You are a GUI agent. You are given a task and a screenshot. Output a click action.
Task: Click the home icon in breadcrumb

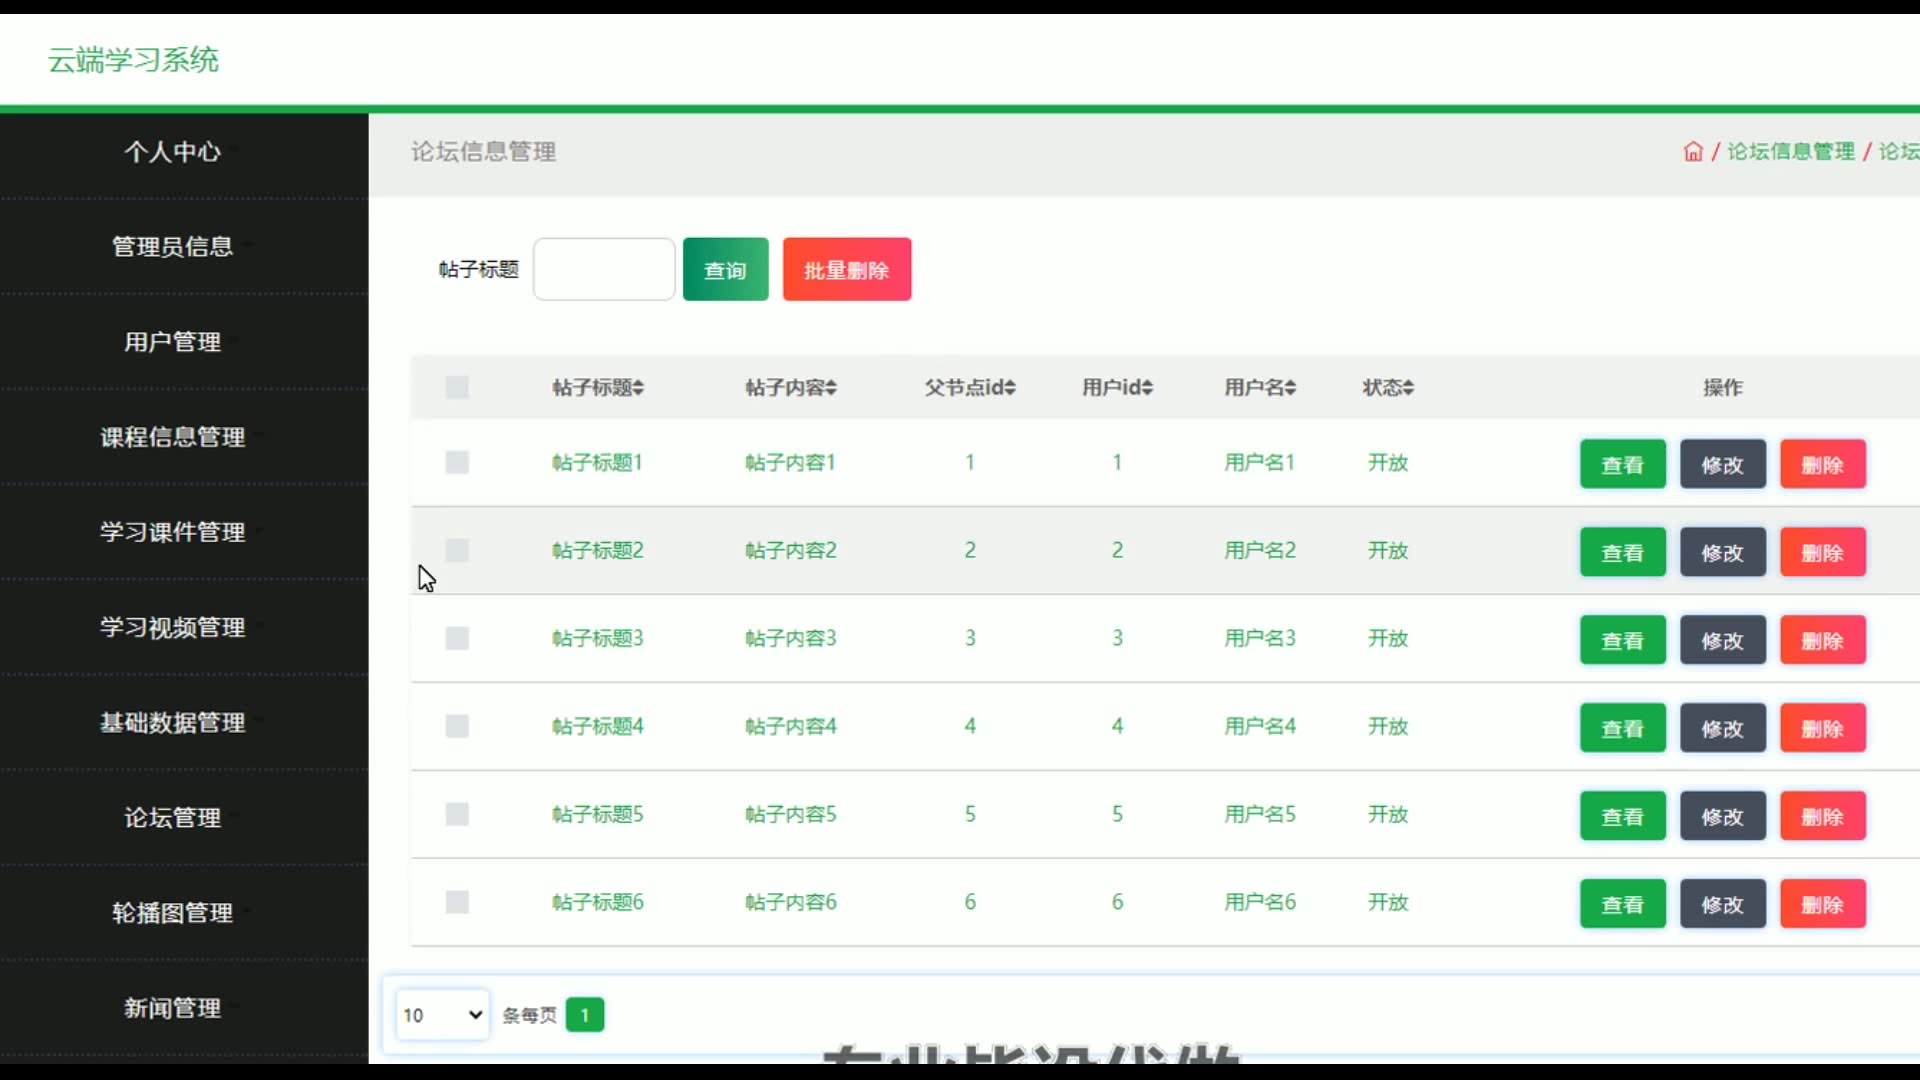point(1692,151)
